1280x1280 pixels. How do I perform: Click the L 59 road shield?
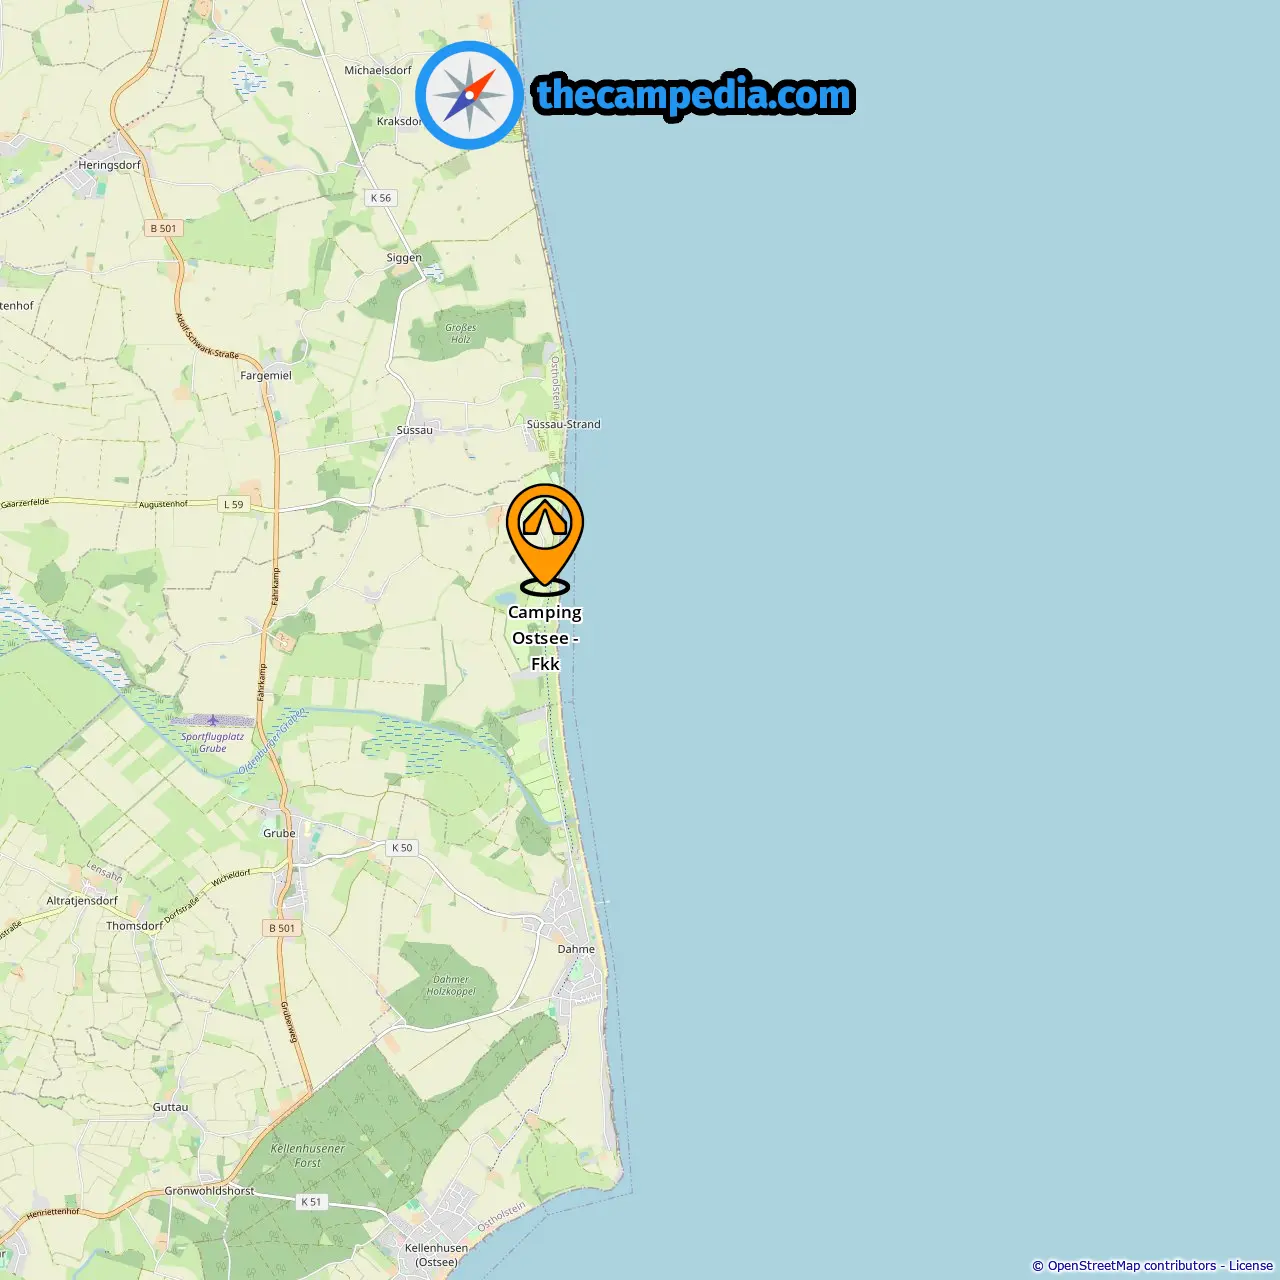(x=233, y=505)
